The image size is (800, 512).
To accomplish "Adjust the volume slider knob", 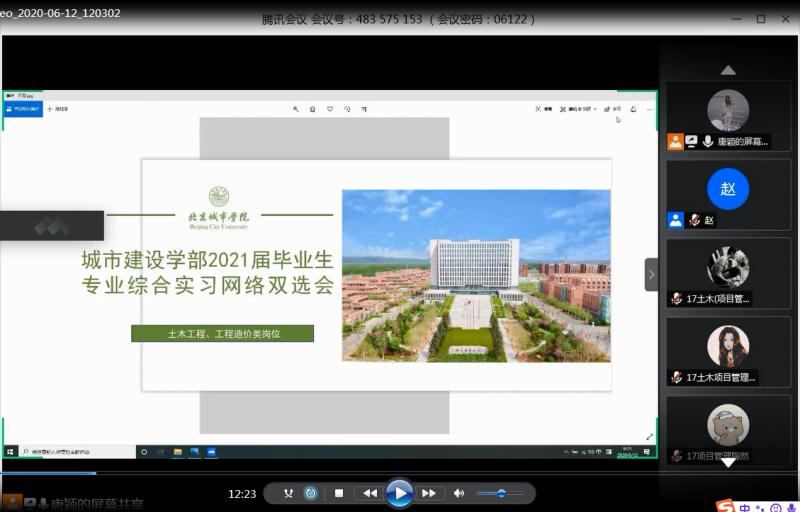I will 502,493.
